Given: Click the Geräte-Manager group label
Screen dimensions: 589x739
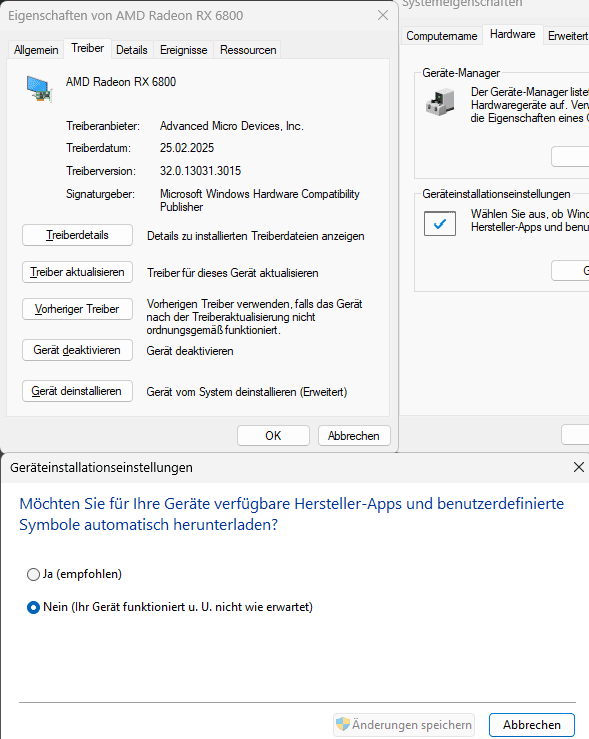Looking at the screenshot, I should click(461, 73).
